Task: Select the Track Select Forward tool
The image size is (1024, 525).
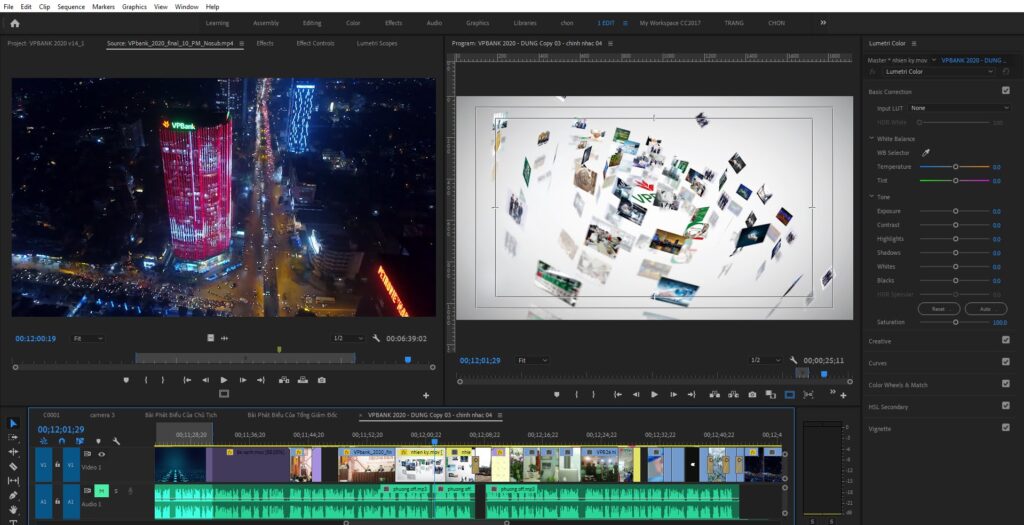Action: point(13,438)
